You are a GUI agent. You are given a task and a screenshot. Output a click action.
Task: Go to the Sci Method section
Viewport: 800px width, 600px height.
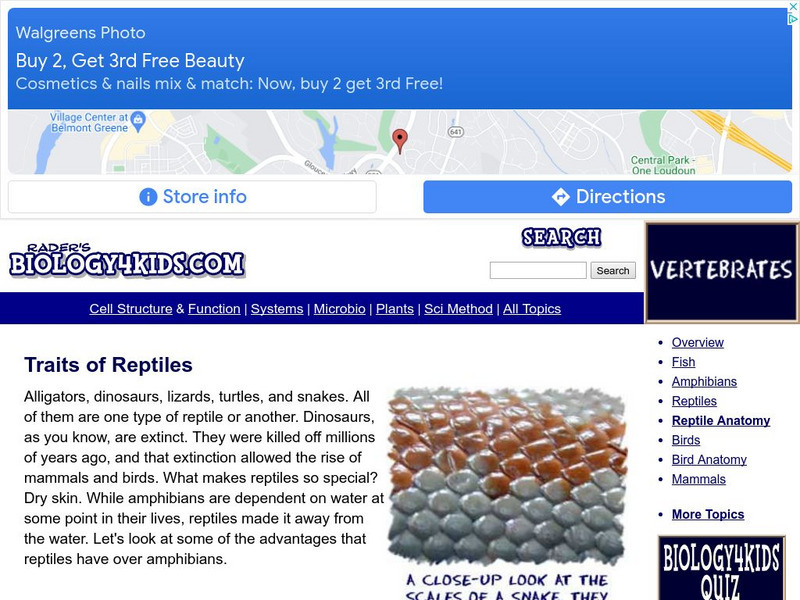point(458,309)
